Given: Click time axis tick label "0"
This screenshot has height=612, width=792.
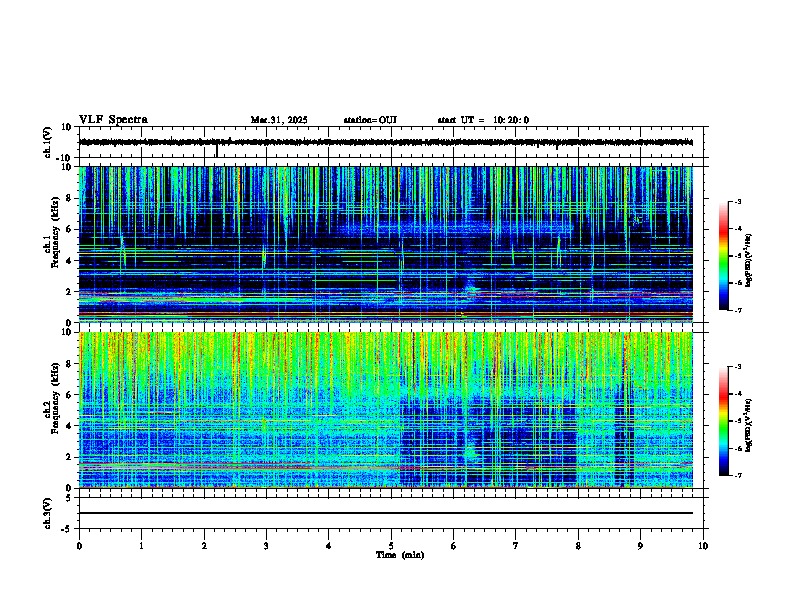Looking at the screenshot, I should pyautogui.click(x=79, y=546).
